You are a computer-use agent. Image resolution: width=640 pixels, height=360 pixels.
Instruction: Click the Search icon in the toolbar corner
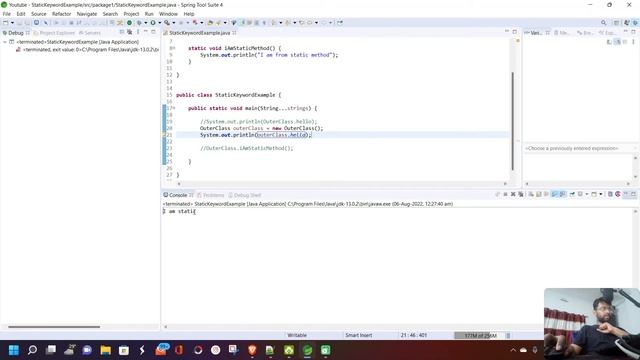coord(604,23)
